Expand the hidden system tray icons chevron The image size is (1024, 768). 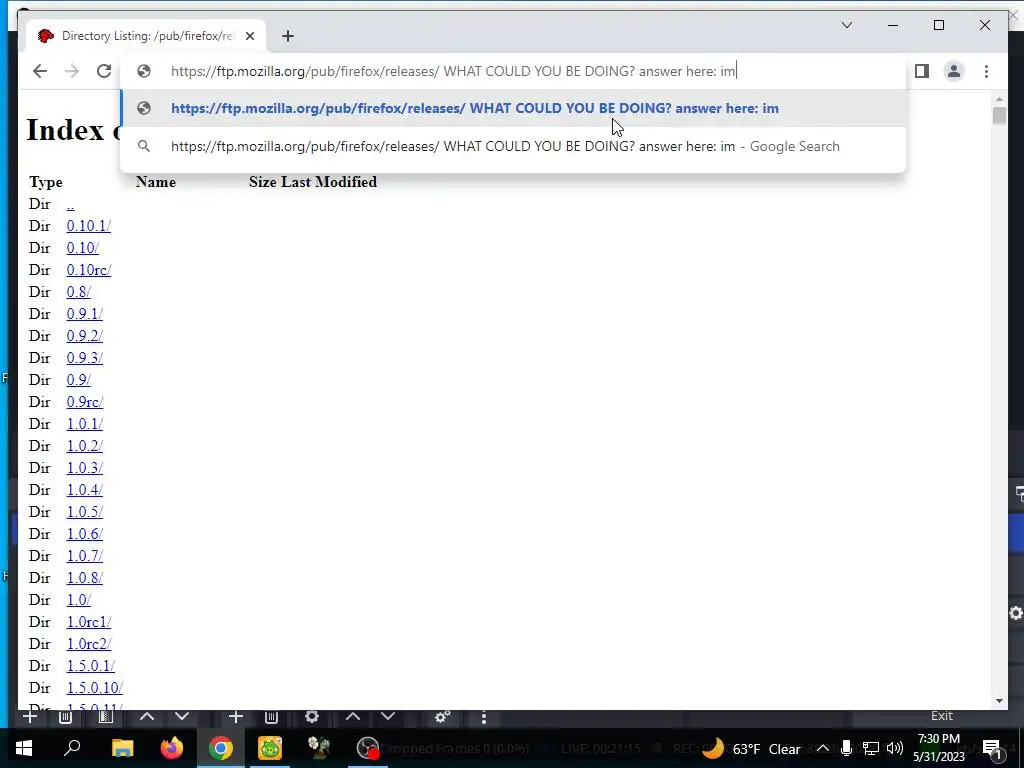coord(823,748)
